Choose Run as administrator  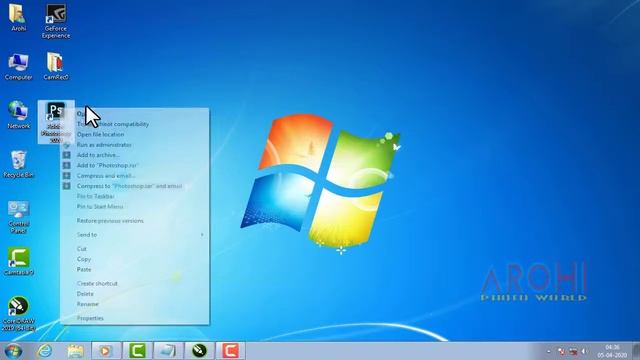coord(135,145)
